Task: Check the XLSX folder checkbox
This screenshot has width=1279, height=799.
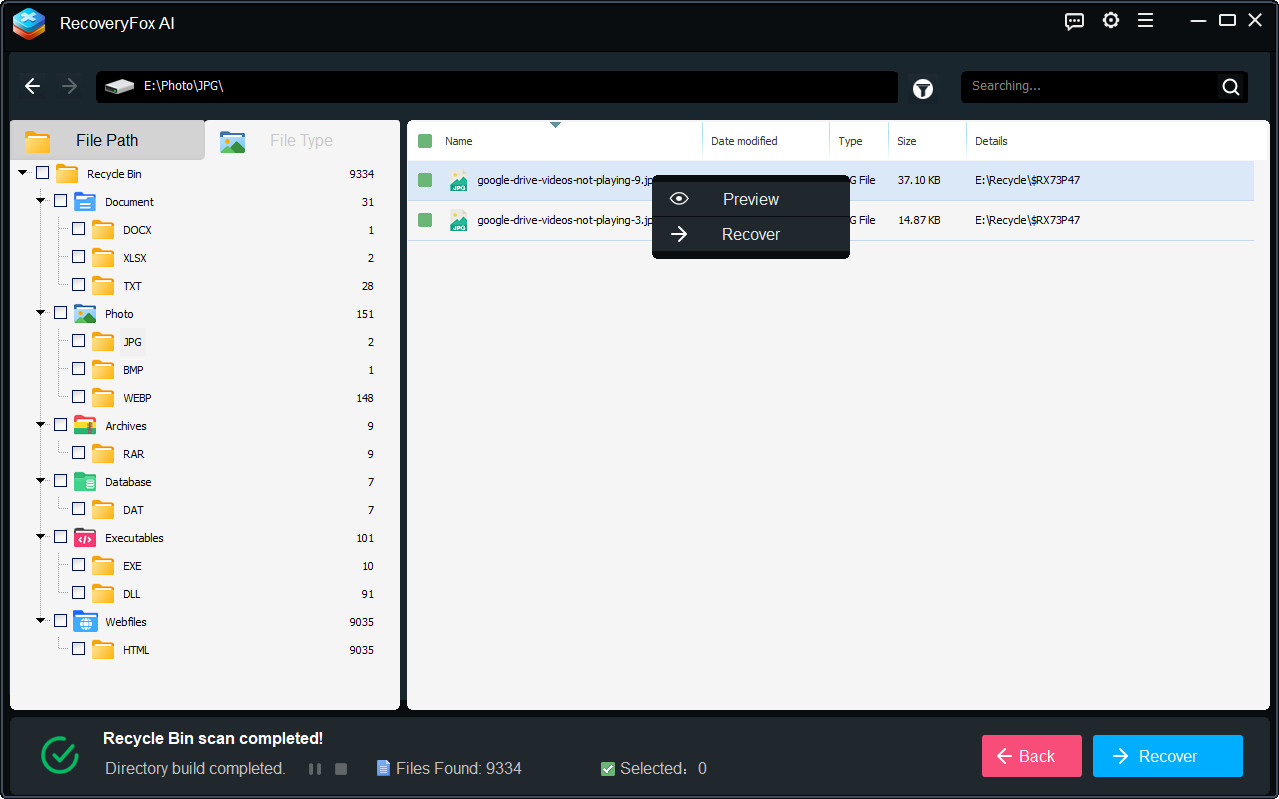Action: (78, 257)
